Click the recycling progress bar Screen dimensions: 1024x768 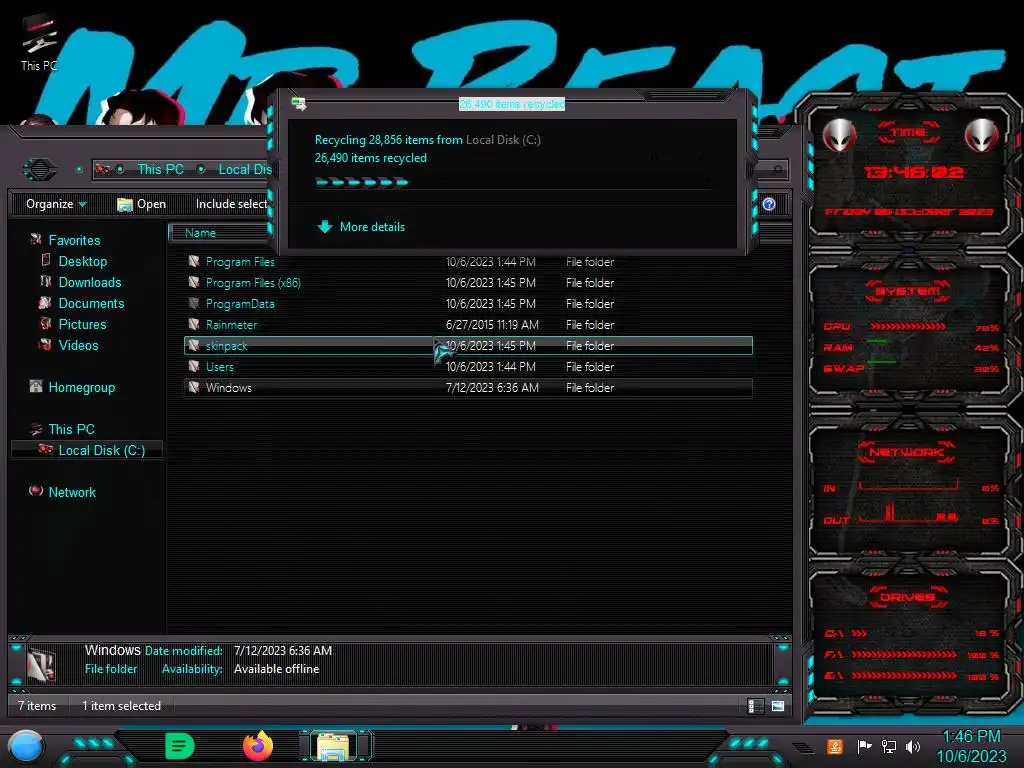[x=513, y=182]
